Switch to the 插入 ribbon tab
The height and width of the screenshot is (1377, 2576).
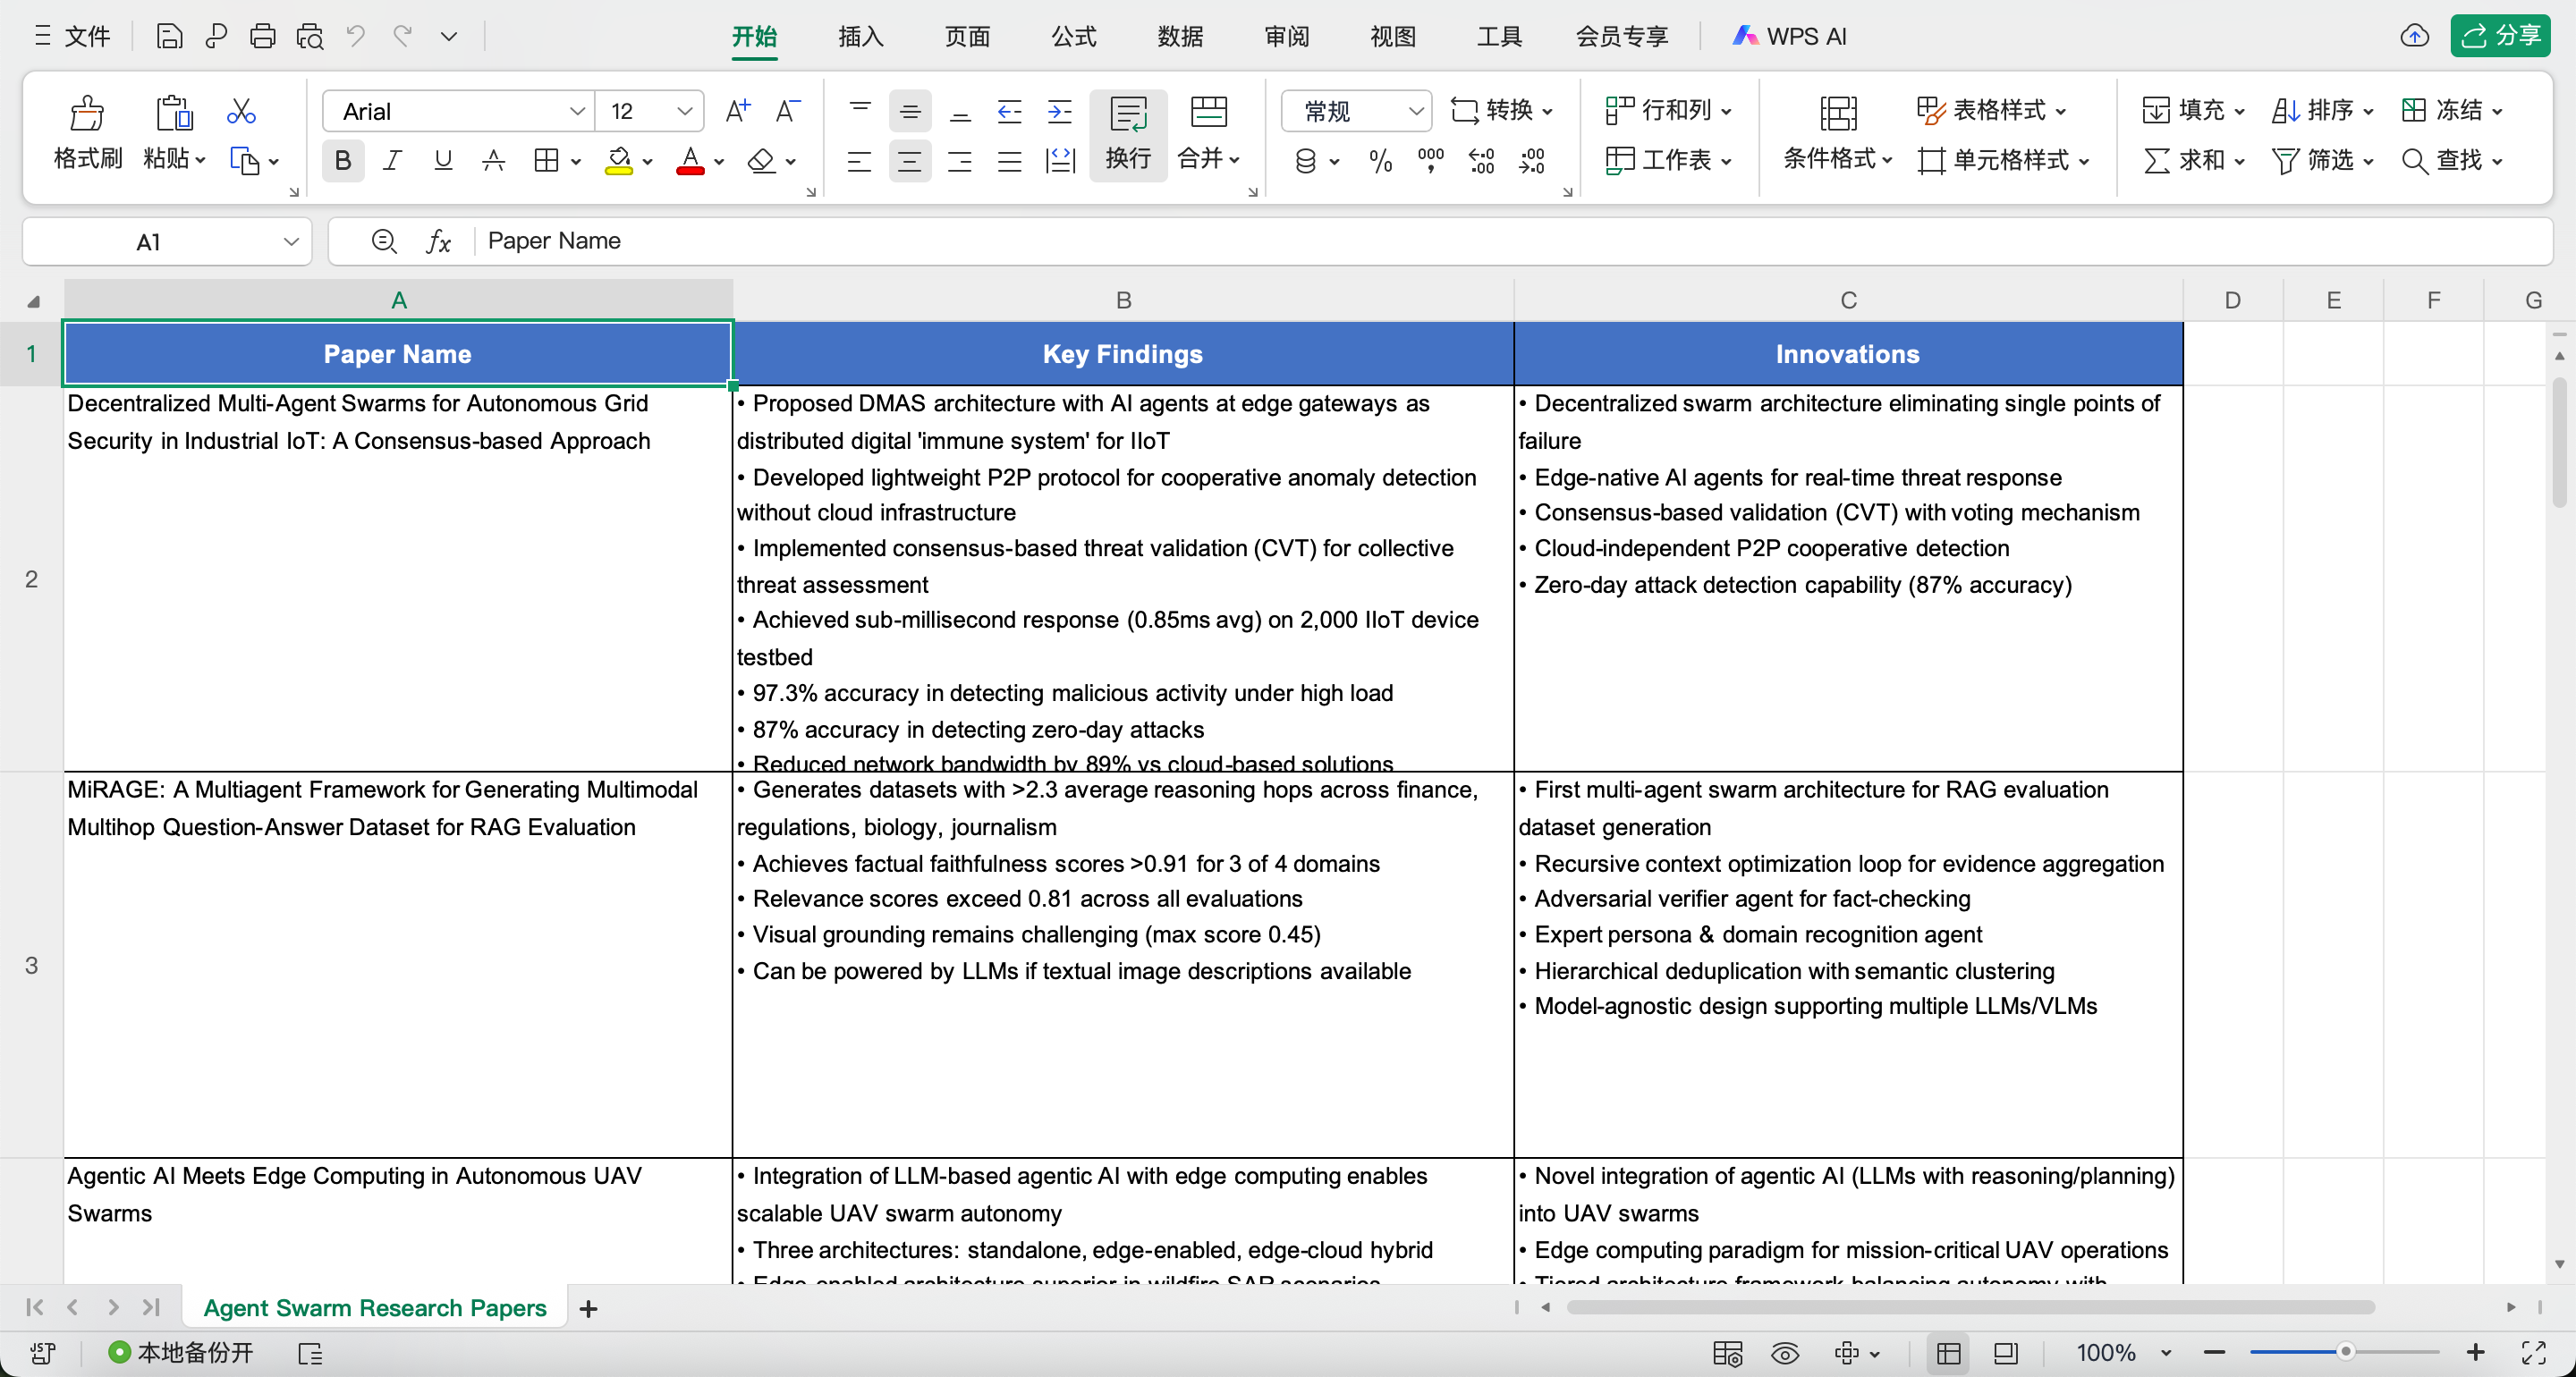[860, 37]
